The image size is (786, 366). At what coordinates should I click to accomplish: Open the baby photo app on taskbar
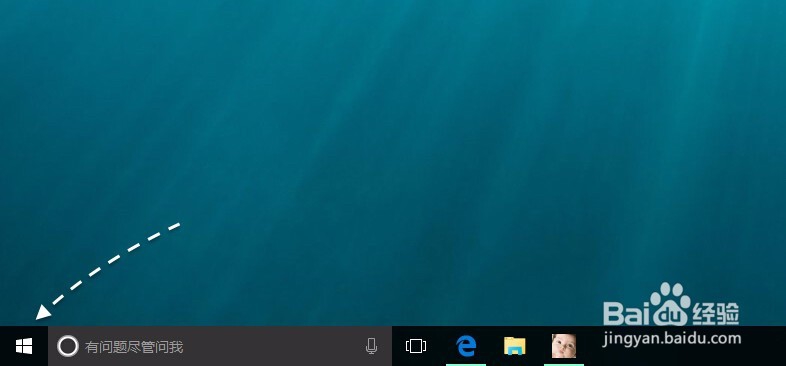pos(564,346)
